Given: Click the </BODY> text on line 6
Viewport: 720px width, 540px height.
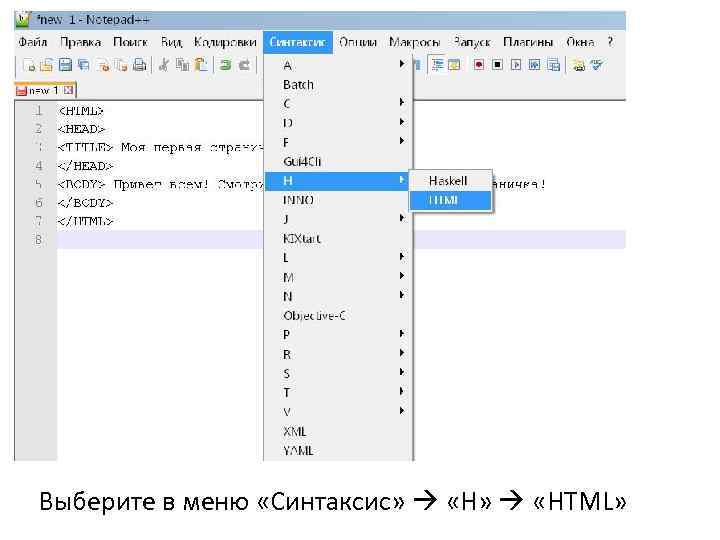Looking at the screenshot, I should click(x=85, y=202).
